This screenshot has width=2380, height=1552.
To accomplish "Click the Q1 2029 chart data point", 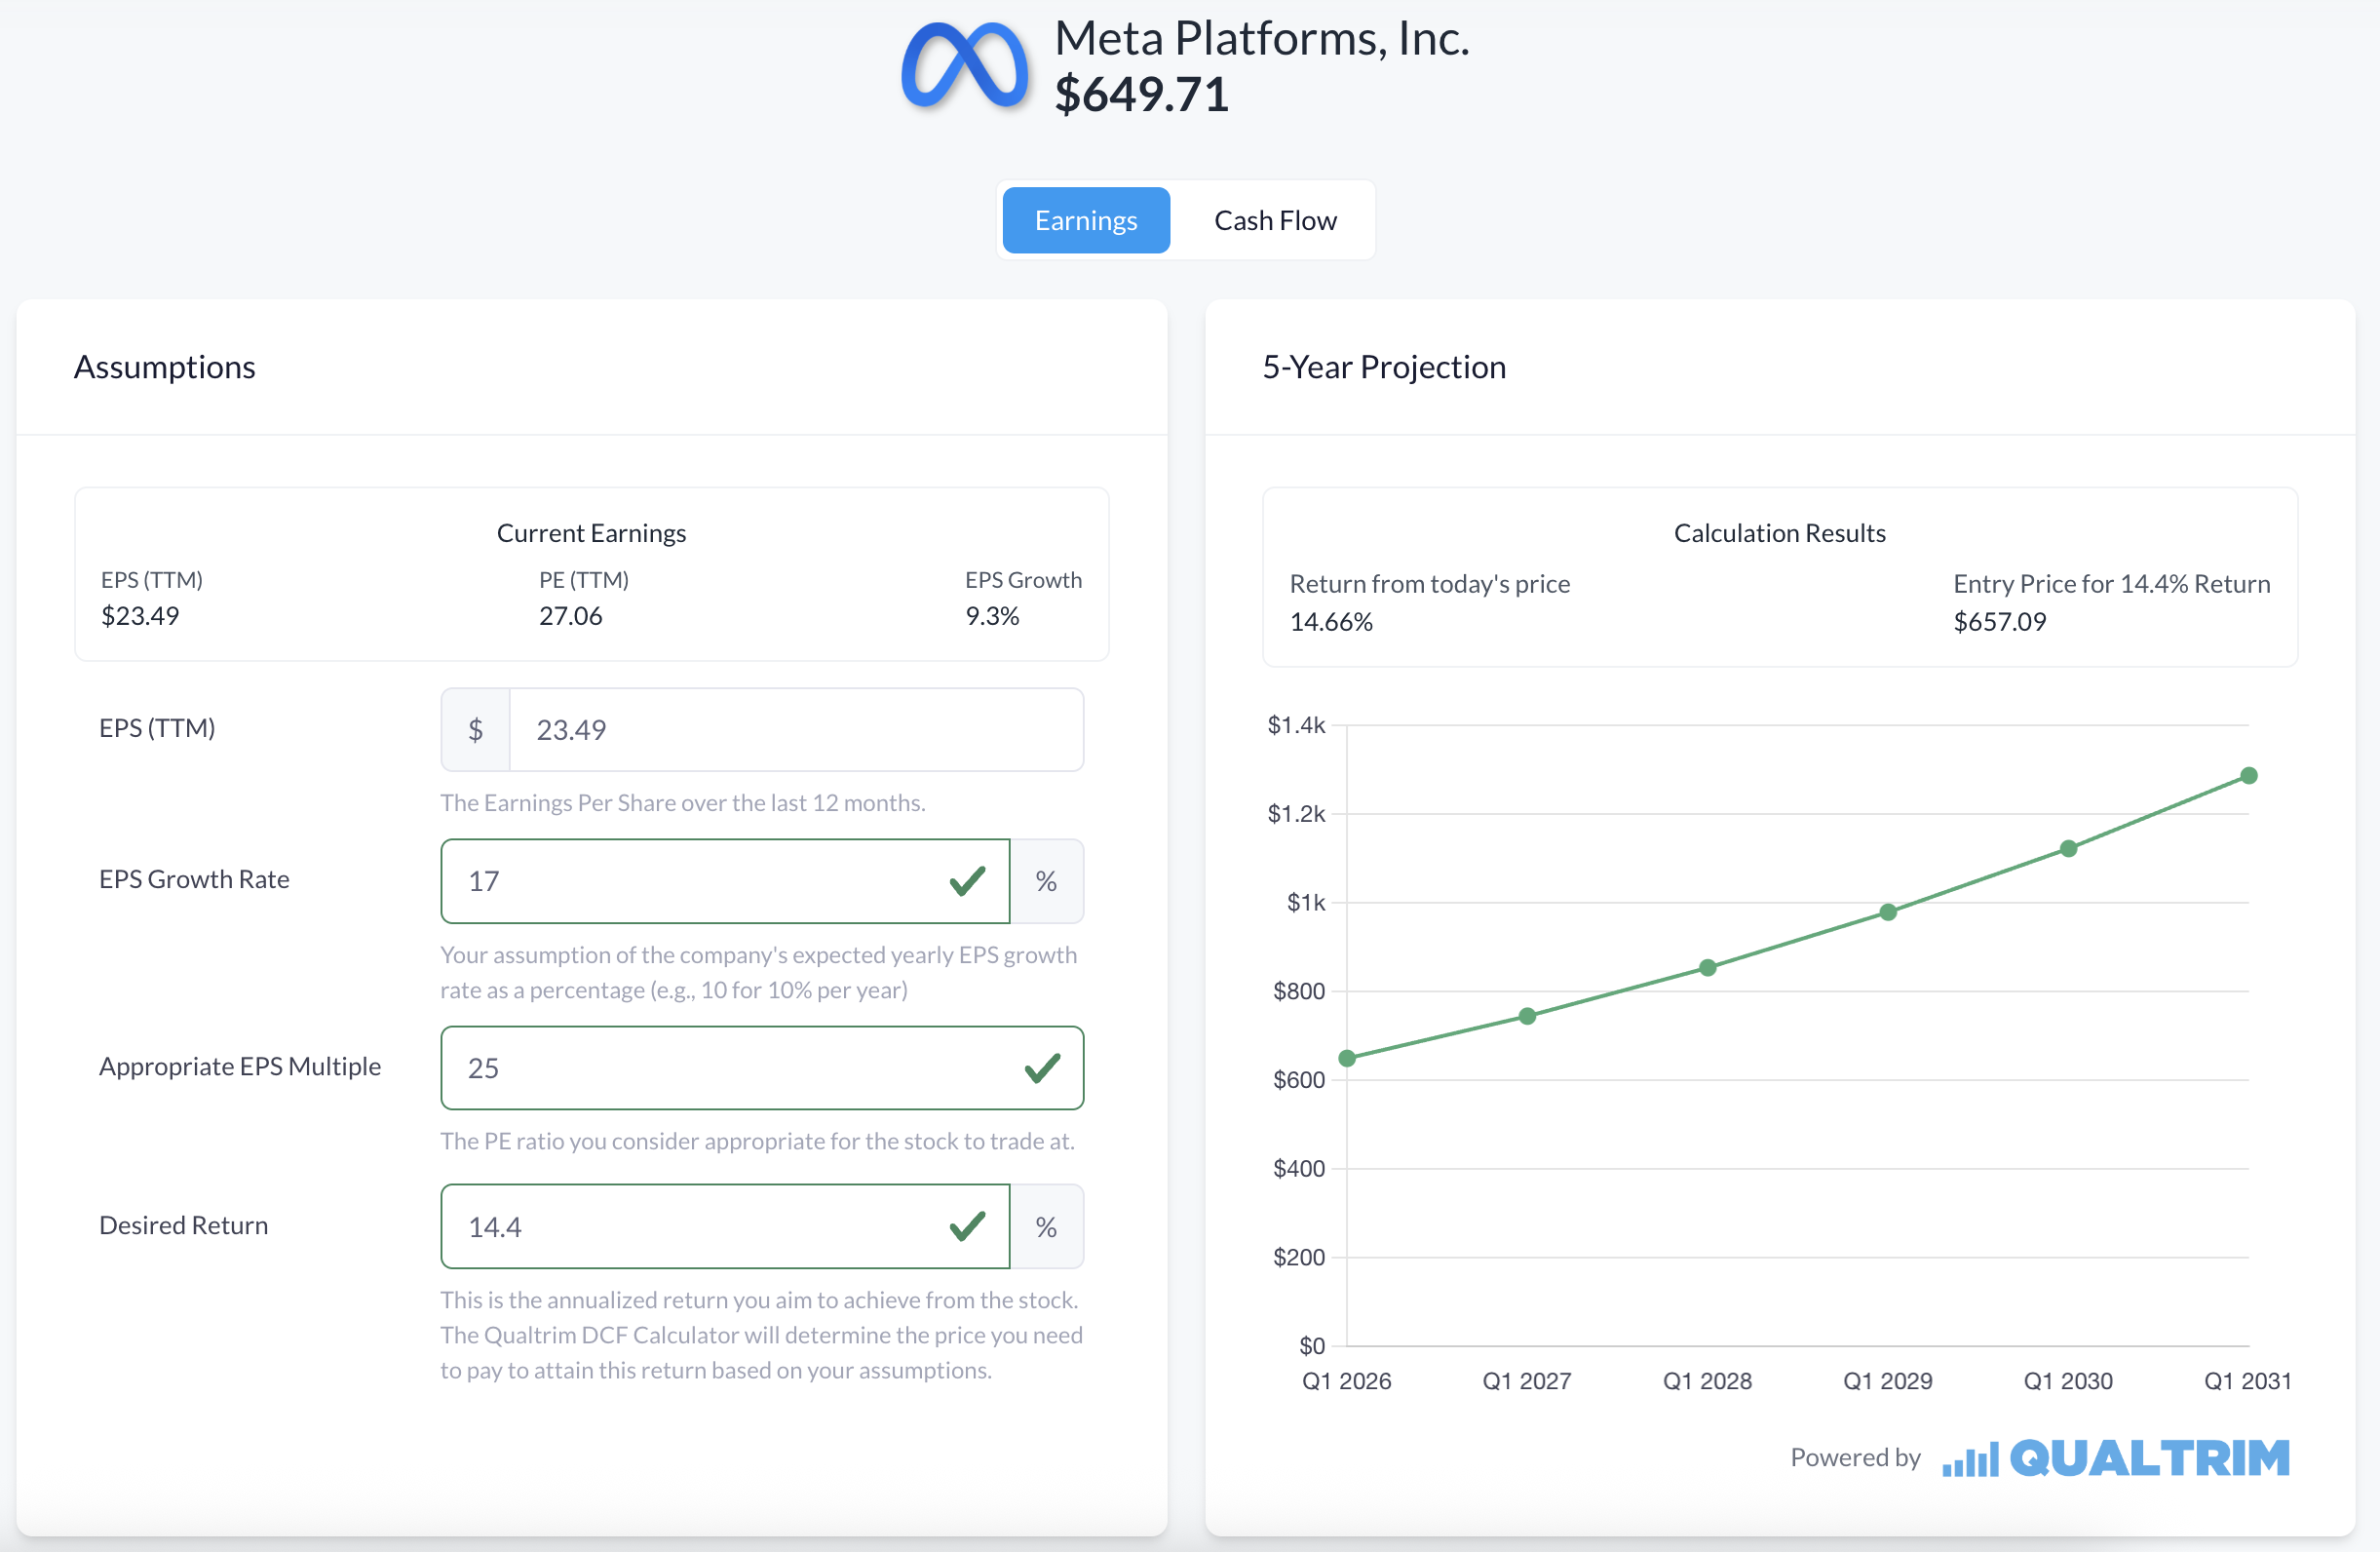I will click(1888, 912).
